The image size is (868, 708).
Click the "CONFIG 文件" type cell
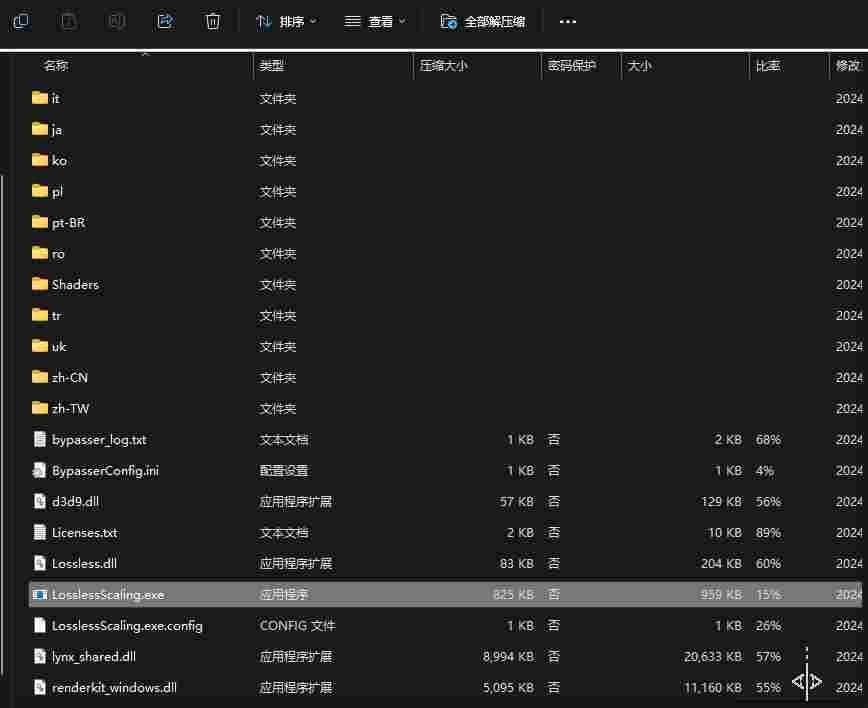pos(297,626)
